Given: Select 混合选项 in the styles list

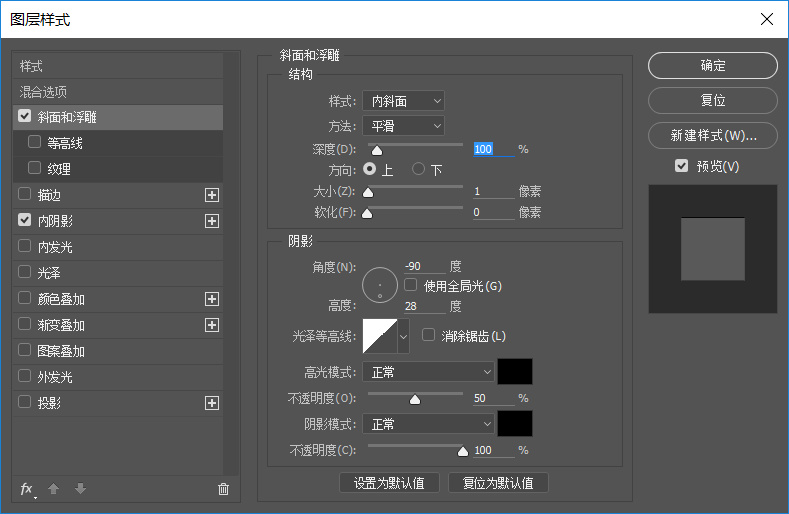Looking at the screenshot, I should click(x=46, y=91).
